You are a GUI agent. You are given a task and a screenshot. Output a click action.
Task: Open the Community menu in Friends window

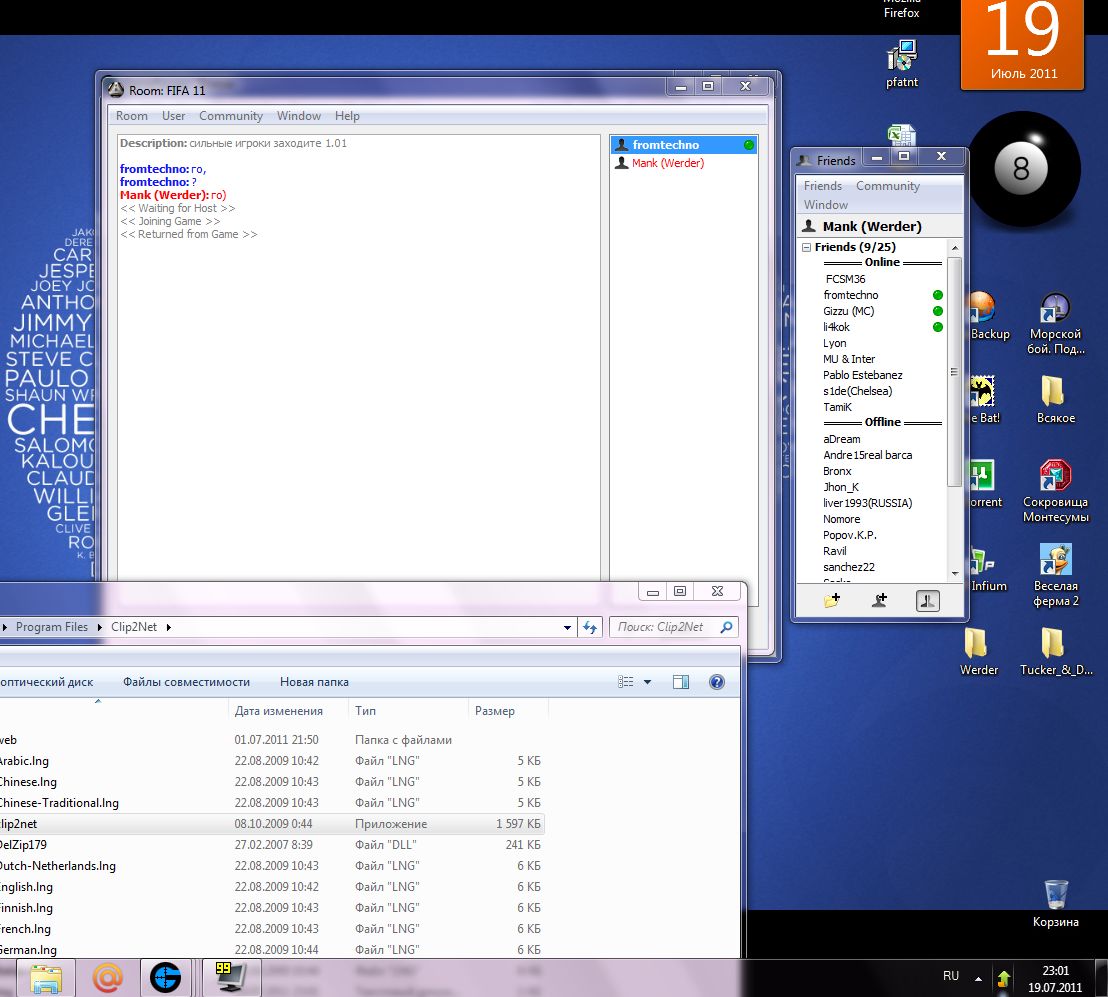pos(888,186)
